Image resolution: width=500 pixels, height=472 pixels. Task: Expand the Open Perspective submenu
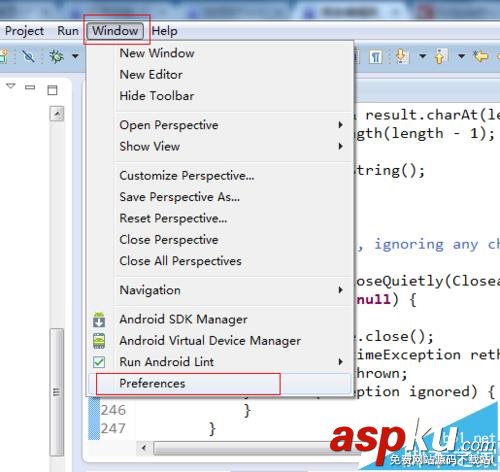coord(219,125)
